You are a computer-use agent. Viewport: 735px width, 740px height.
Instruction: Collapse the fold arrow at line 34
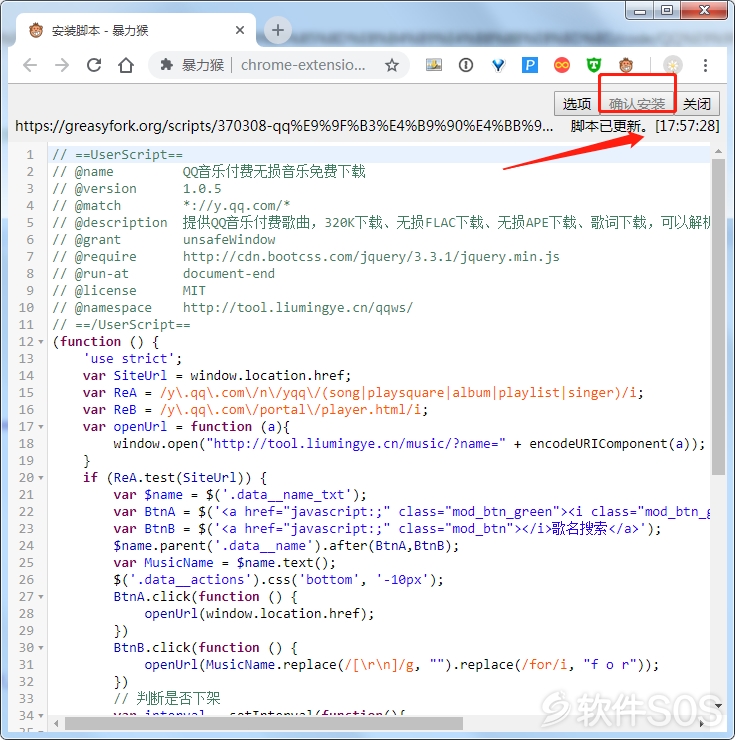(41, 715)
